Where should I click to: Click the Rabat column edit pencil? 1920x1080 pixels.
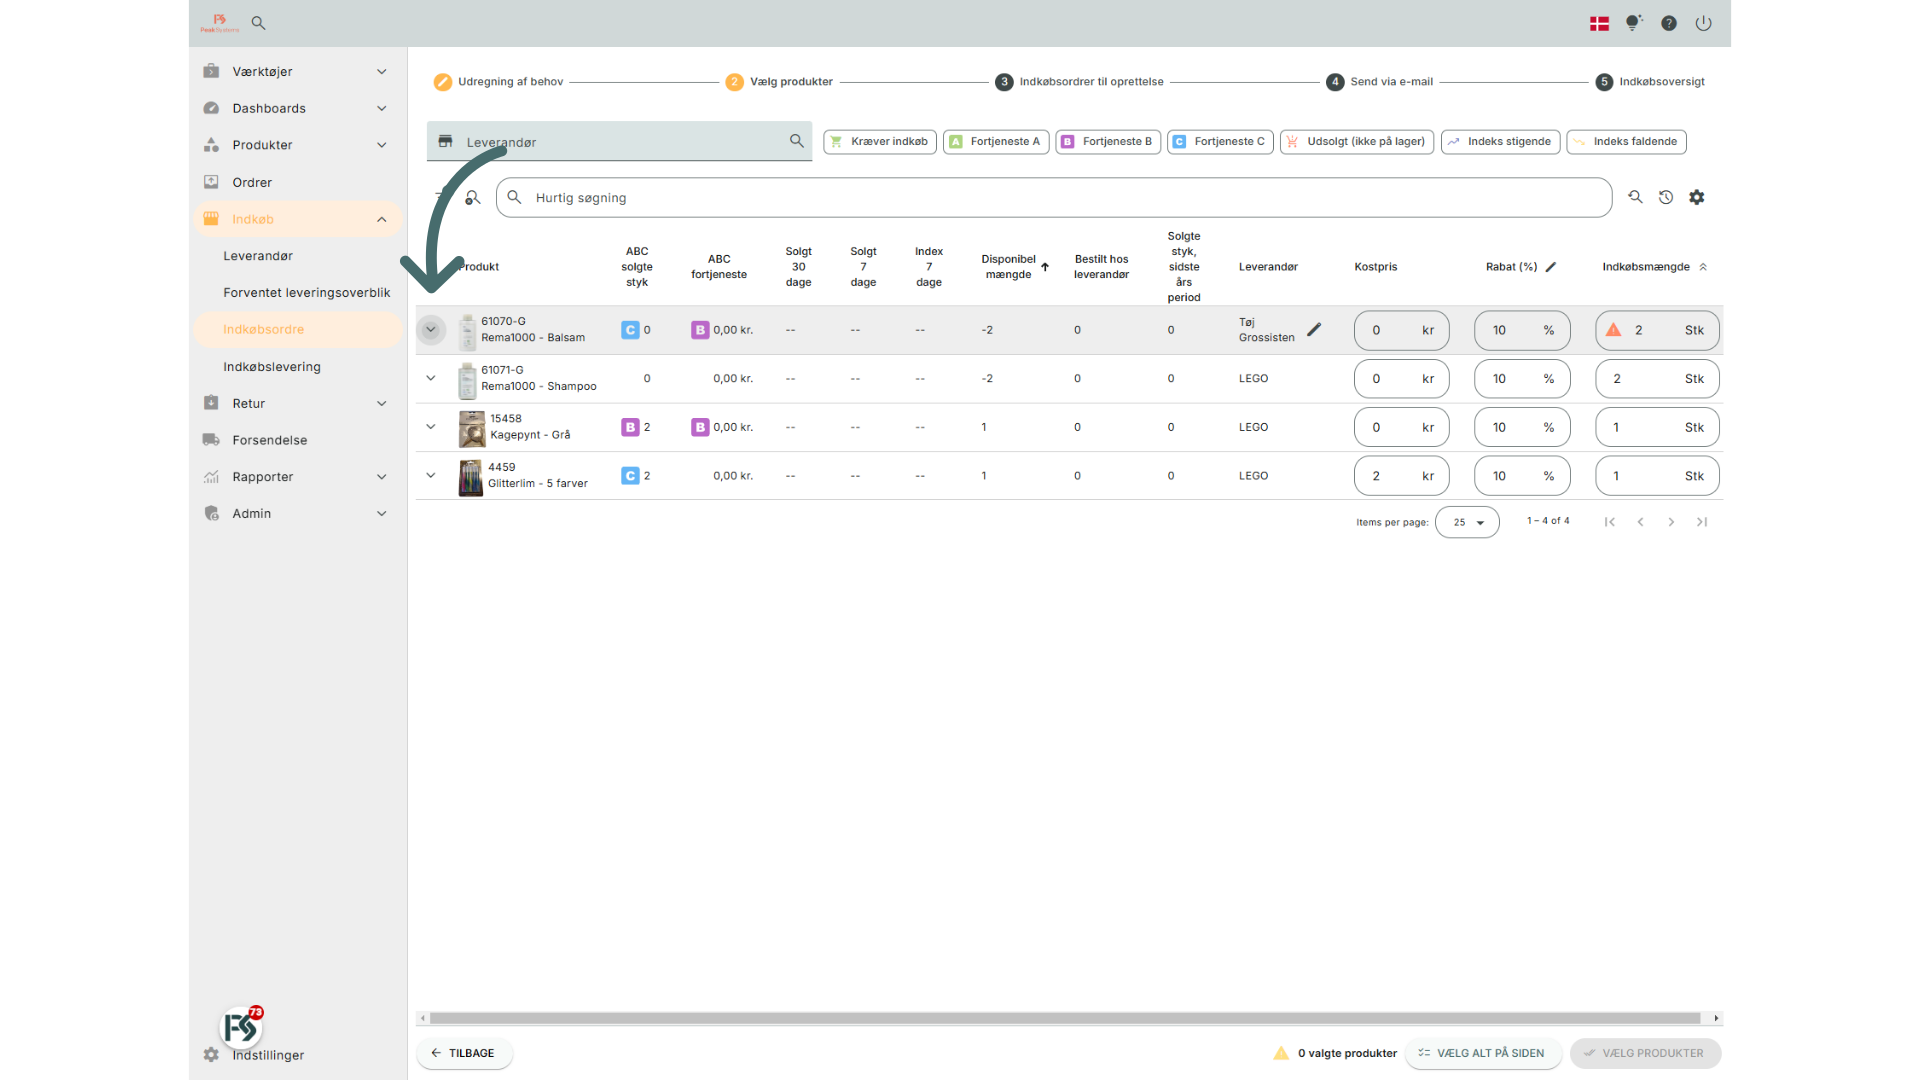coord(1551,267)
